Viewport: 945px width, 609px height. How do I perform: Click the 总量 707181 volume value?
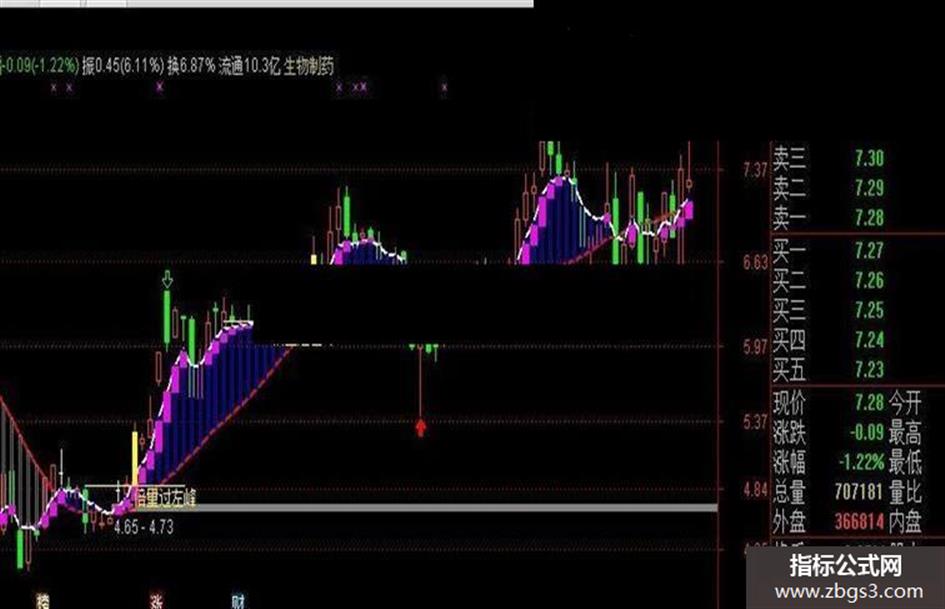point(859,491)
